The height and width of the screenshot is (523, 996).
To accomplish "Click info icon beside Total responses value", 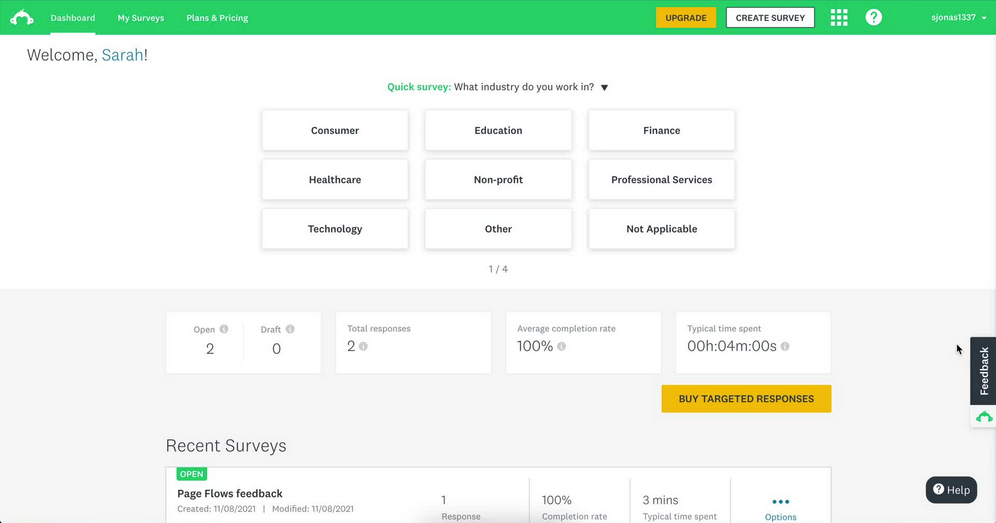I will [363, 347].
